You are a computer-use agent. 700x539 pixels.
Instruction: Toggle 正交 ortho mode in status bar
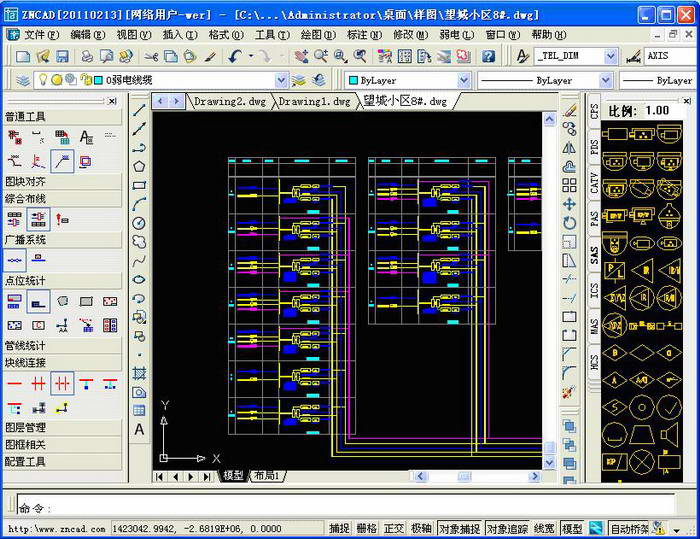click(x=394, y=528)
